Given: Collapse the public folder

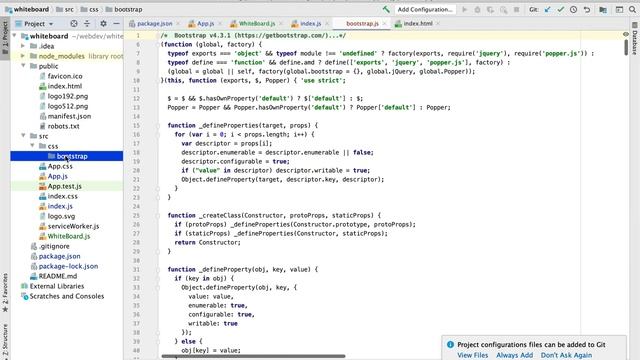Looking at the screenshot, I should tap(23, 66).
